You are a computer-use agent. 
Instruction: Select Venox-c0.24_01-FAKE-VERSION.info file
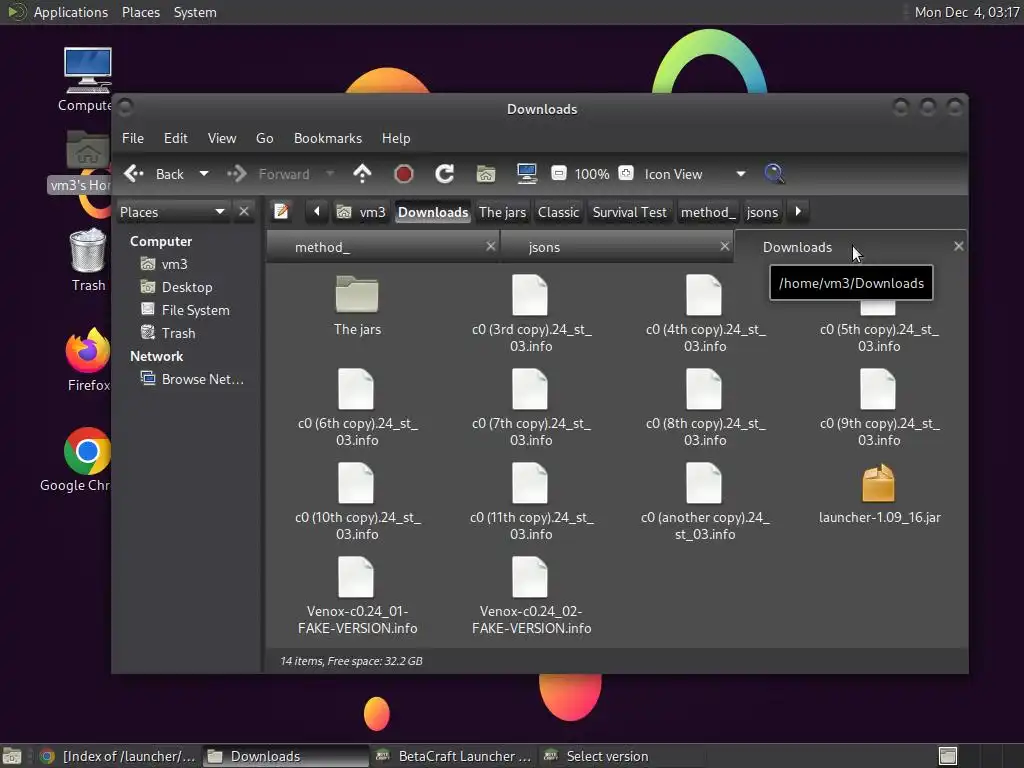click(356, 577)
